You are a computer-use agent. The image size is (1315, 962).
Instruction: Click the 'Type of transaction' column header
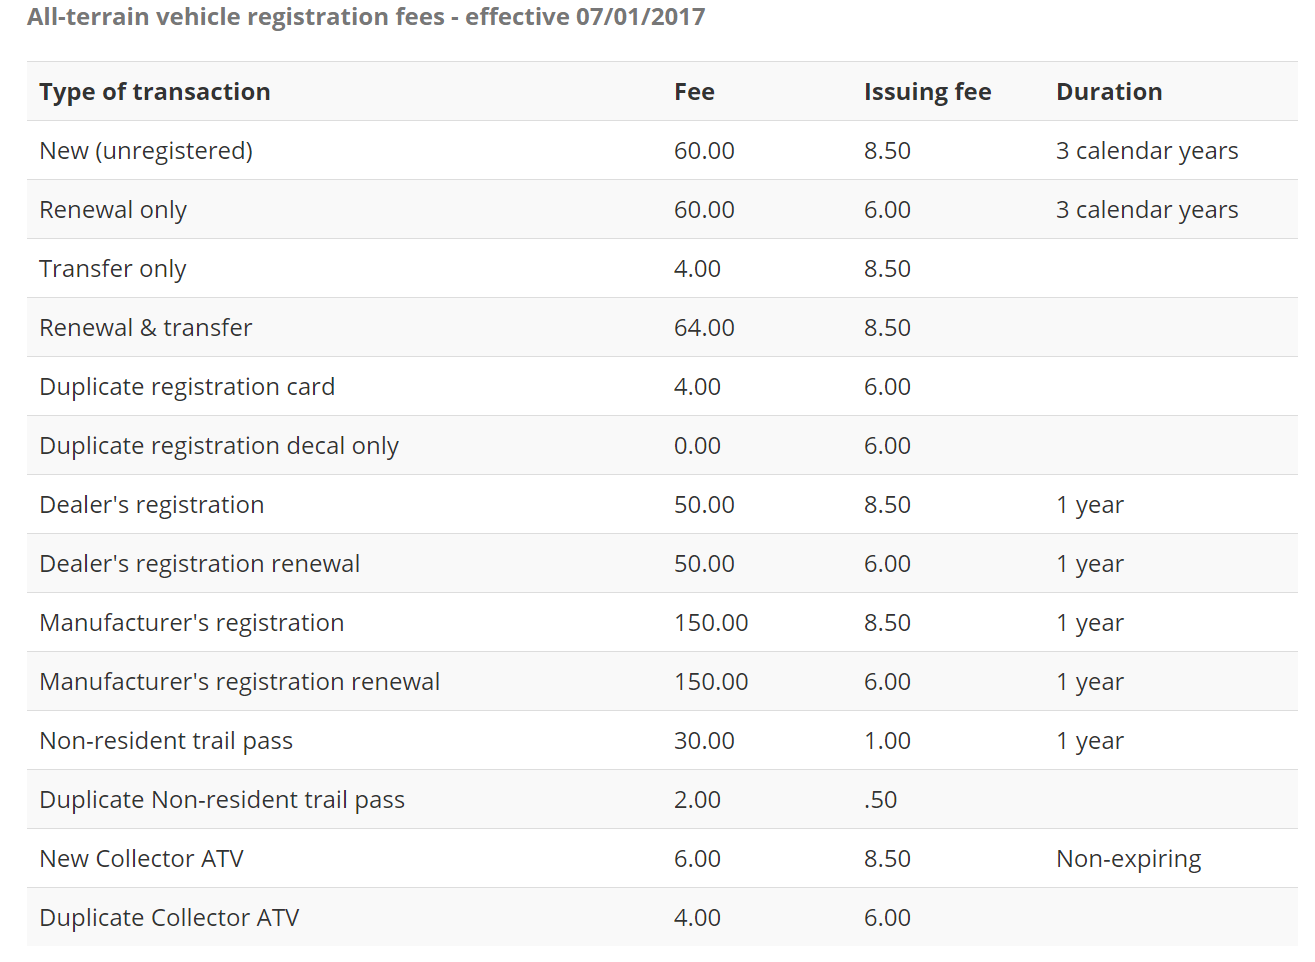pos(155,92)
